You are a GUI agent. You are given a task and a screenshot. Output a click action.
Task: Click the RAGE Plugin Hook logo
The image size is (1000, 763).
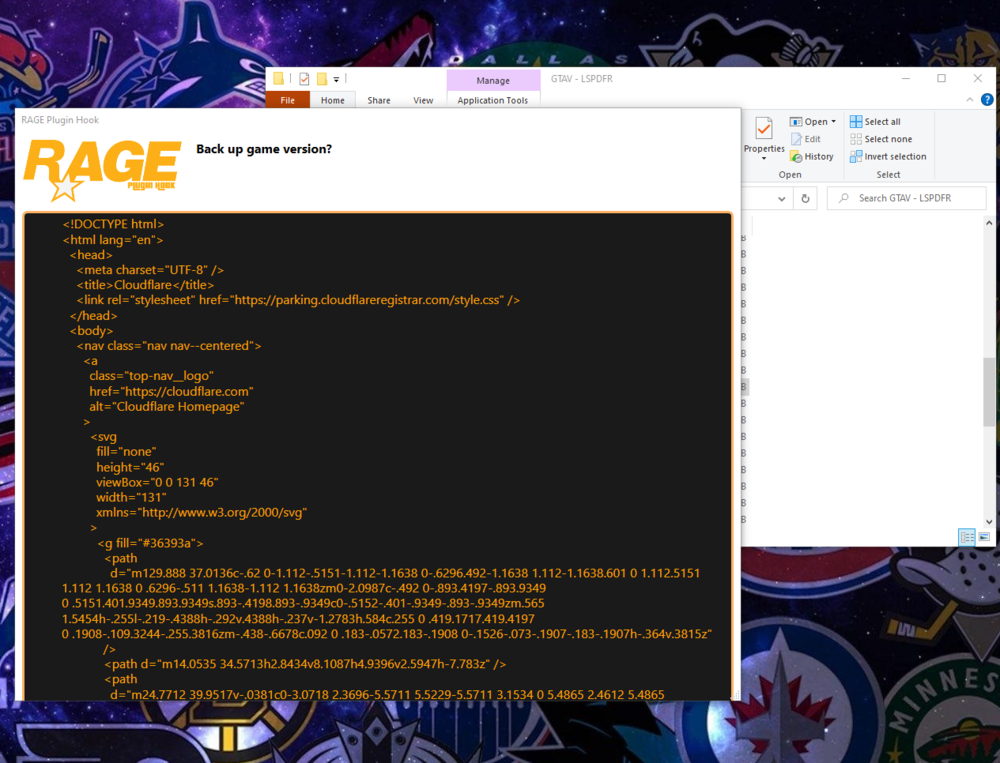[100, 165]
